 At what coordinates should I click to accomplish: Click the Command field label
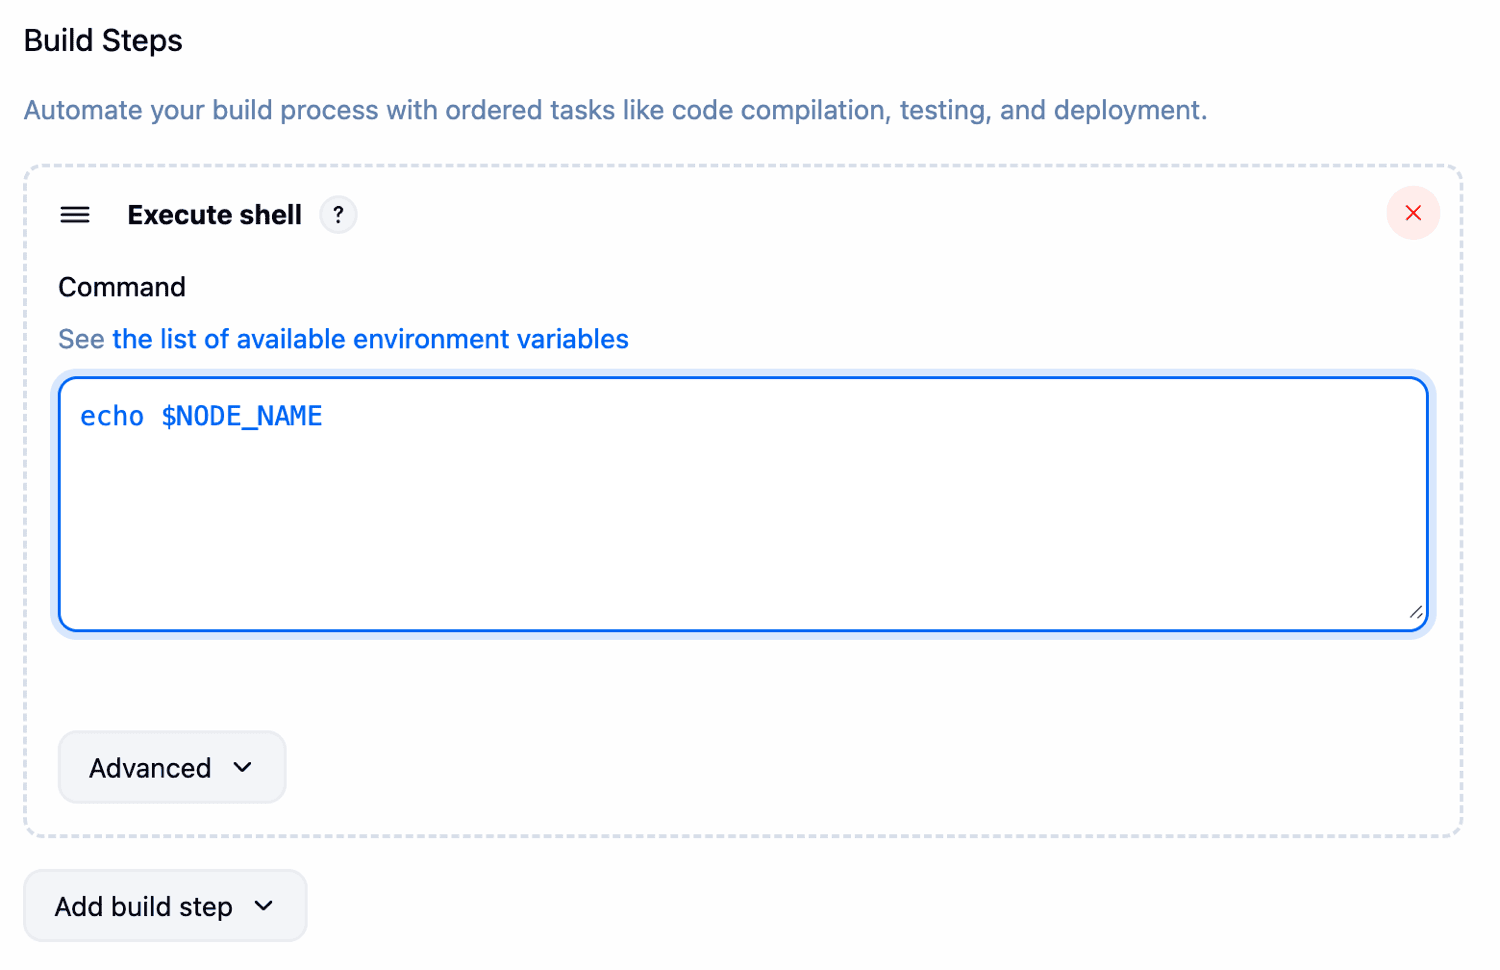click(x=122, y=287)
